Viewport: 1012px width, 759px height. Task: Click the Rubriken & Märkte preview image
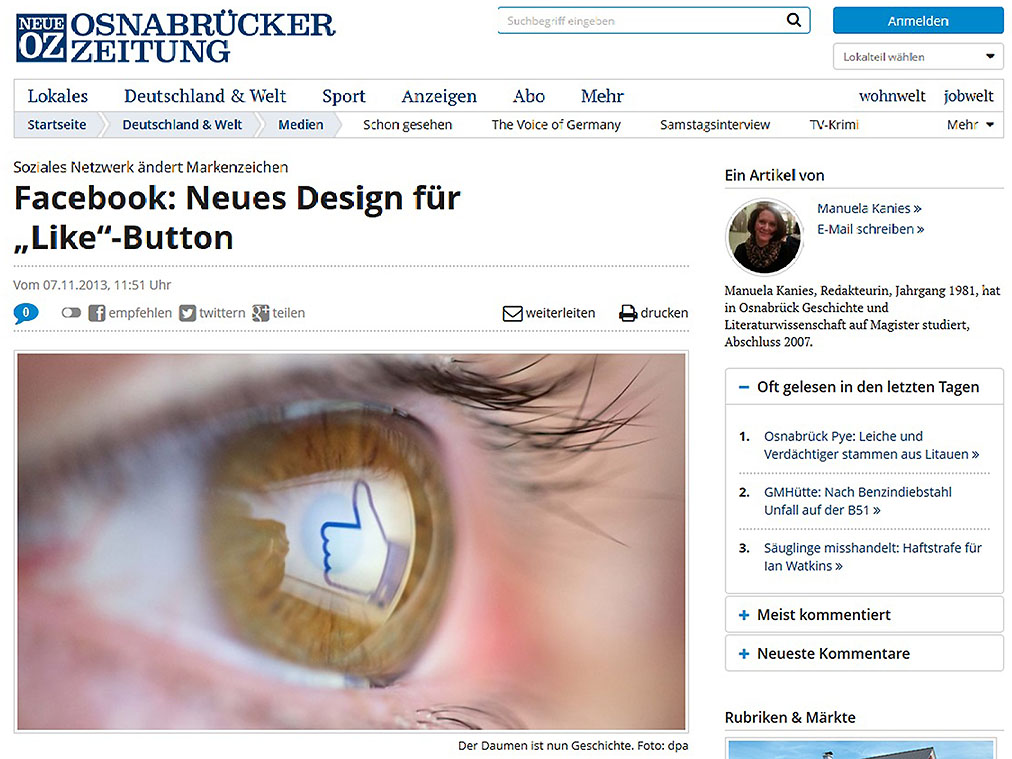(862, 749)
